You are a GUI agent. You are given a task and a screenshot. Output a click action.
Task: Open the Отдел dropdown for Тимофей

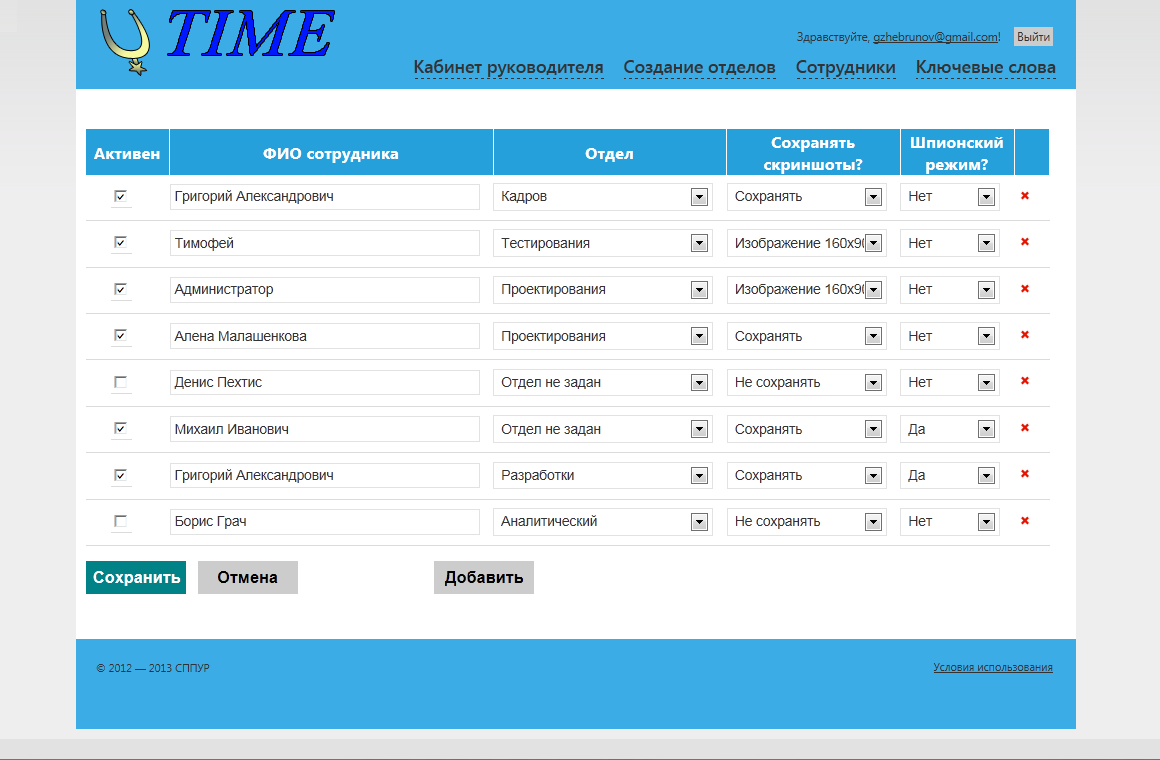pos(700,242)
